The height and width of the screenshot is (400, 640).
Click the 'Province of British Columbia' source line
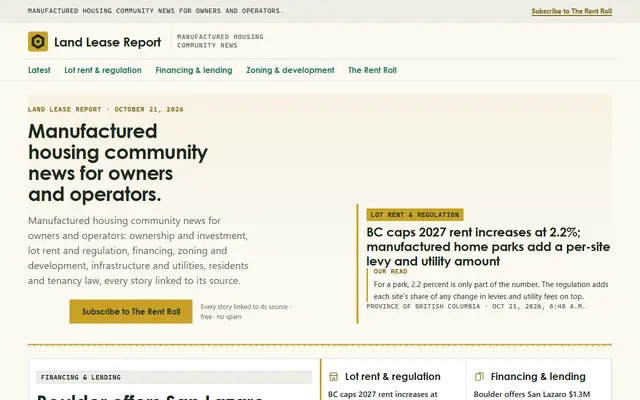click(x=476, y=307)
